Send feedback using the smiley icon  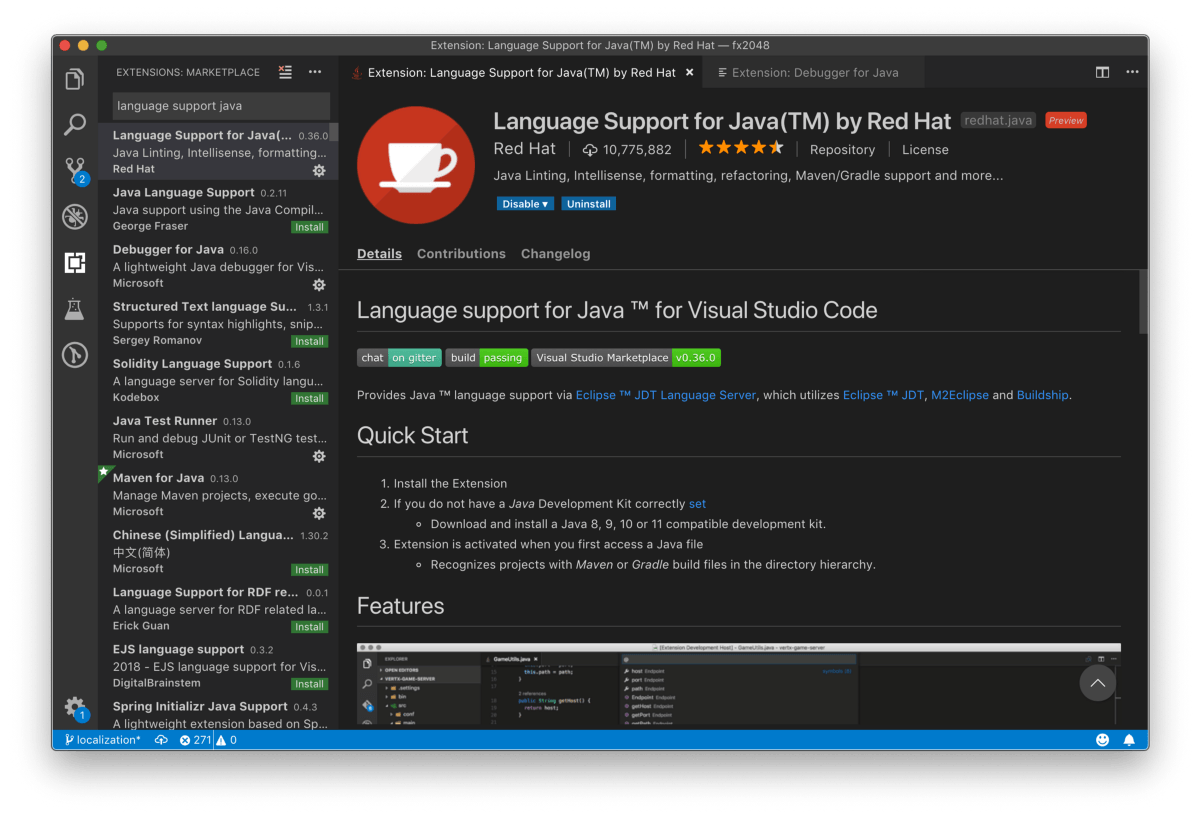[1102, 739]
